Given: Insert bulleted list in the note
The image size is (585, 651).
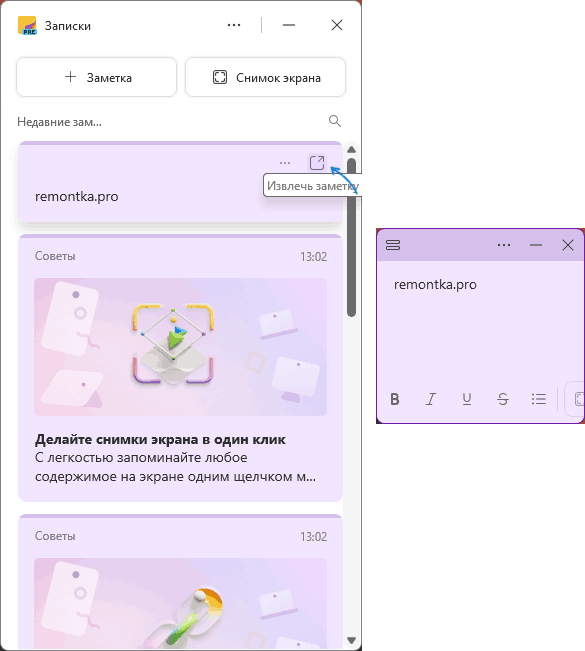Looking at the screenshot, I should pos(538,399).
